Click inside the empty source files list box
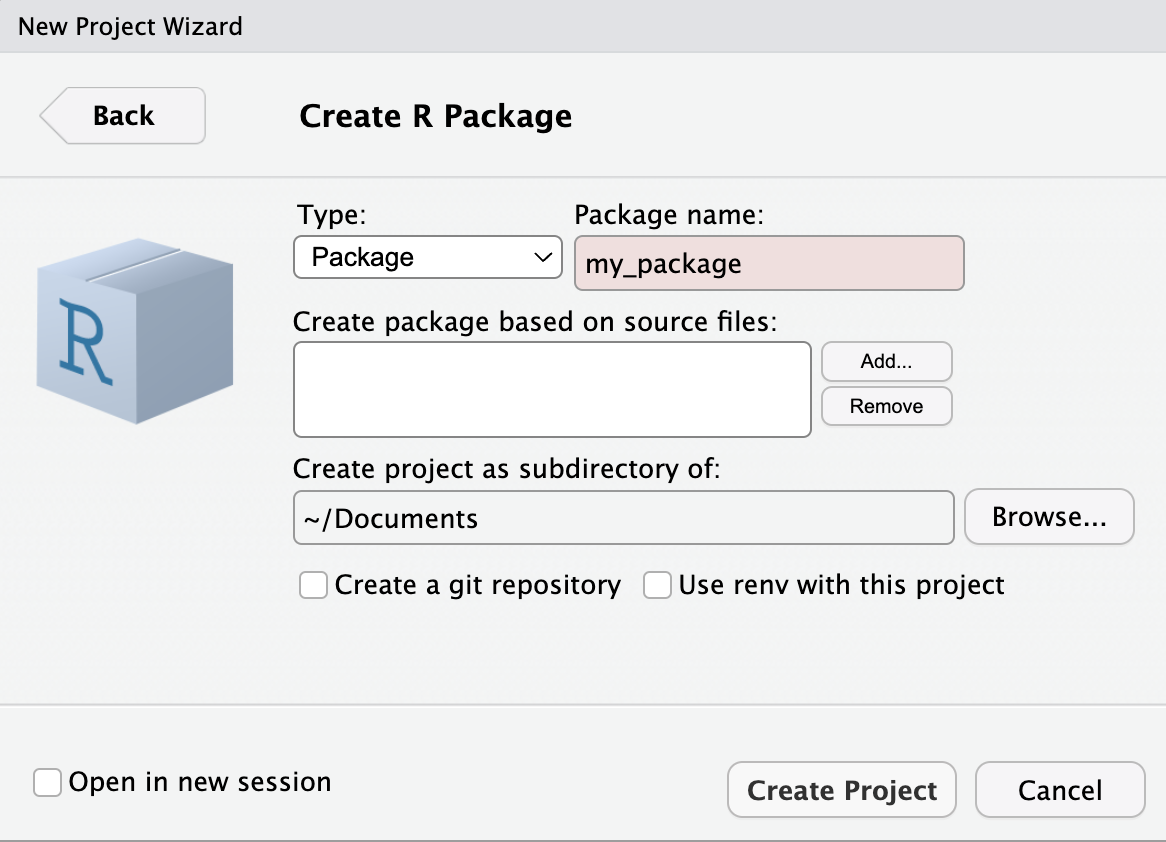The height and width of the screenshot is (842, 1166). pos(551,389)
